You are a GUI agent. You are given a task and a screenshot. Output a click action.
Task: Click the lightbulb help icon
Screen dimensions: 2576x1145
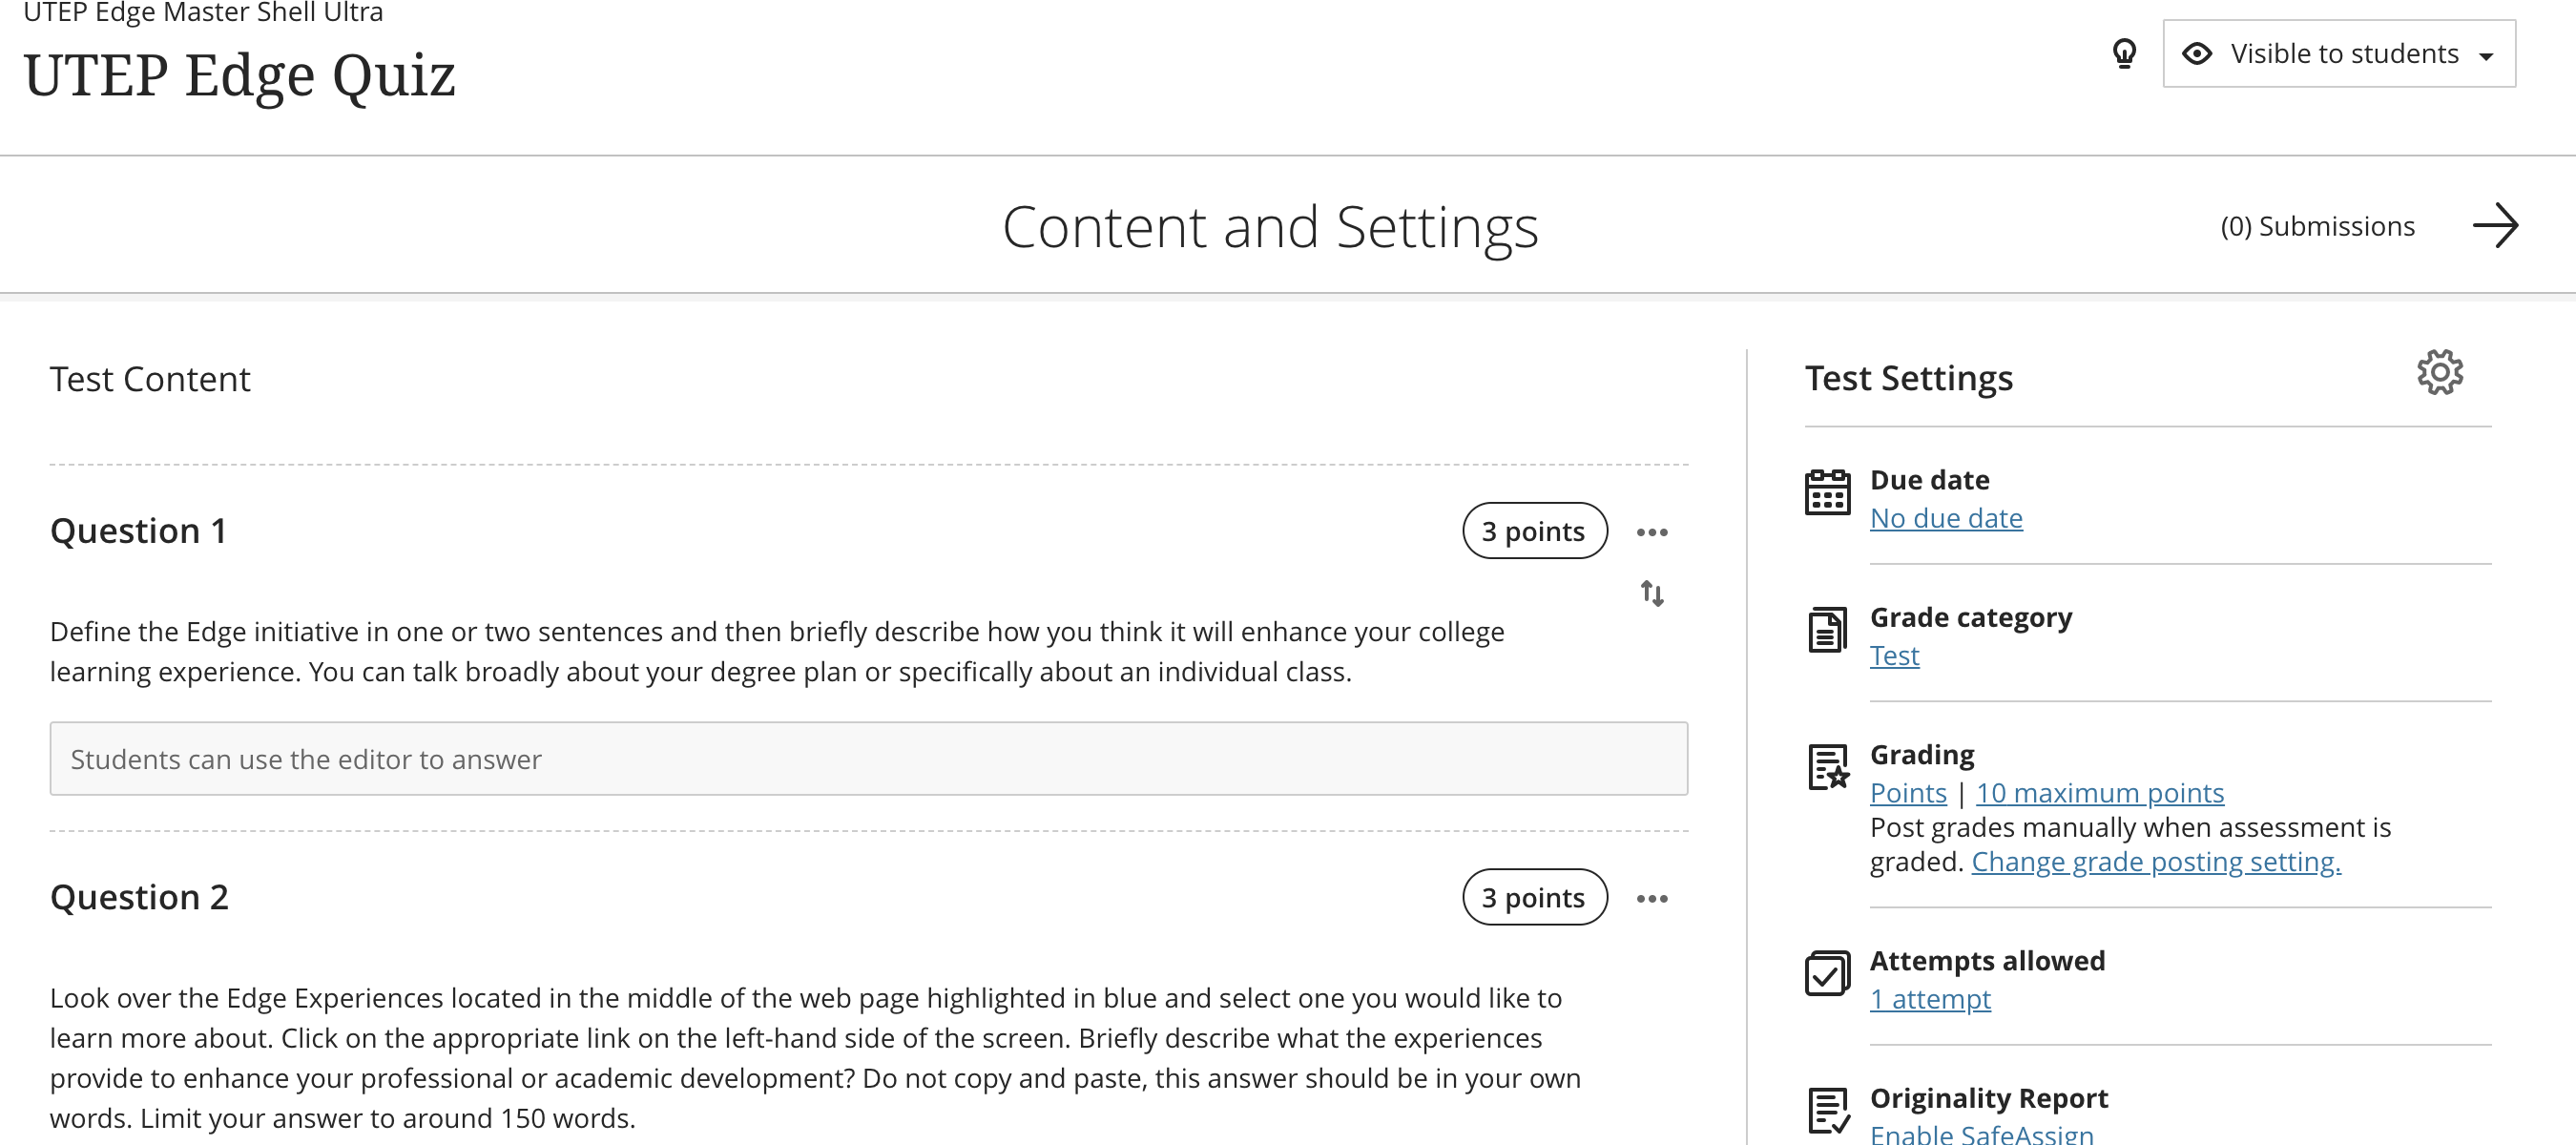(2124, 53)
